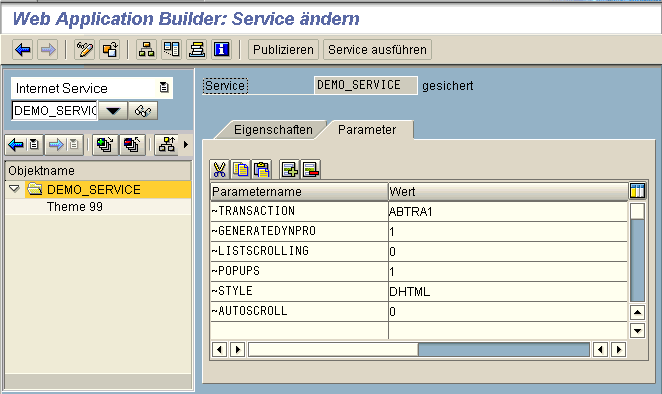The width and height of the screenshot is (662, 394).
Task: Select Theme 99 tree item
Action: [75, 207]
